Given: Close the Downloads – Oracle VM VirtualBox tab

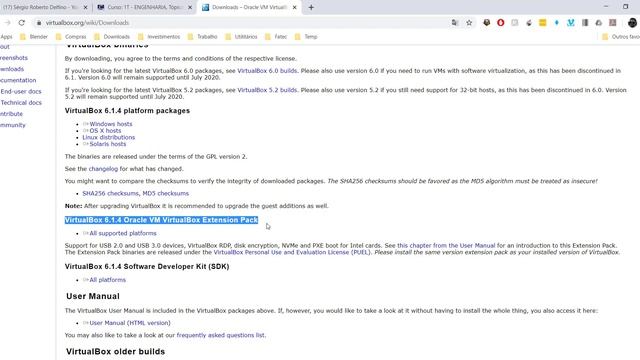Looking at the screenshot, I should point(295,7).
